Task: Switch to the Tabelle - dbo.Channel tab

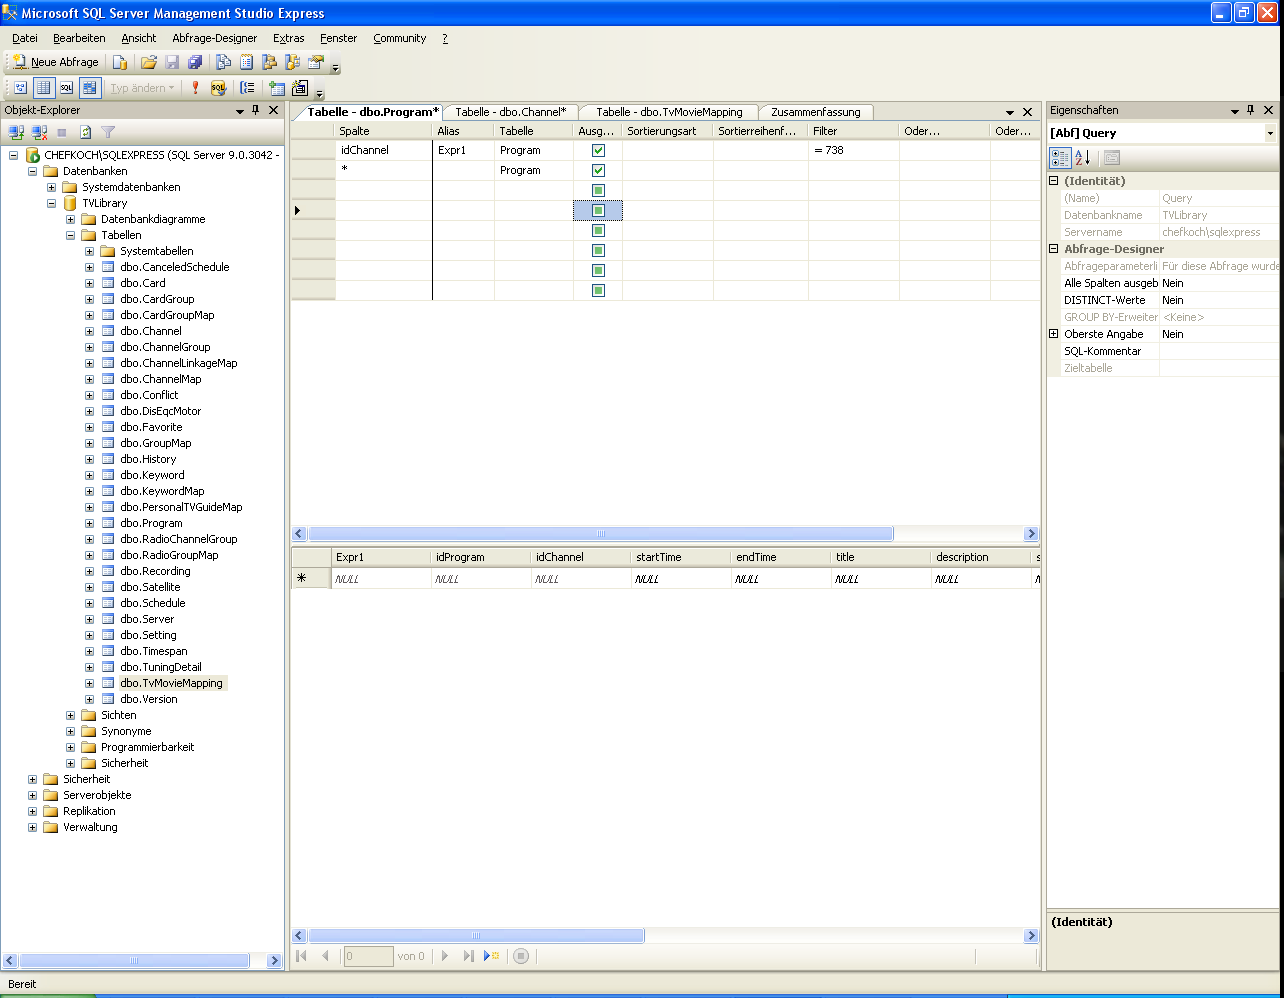Action: coord(510,112)
